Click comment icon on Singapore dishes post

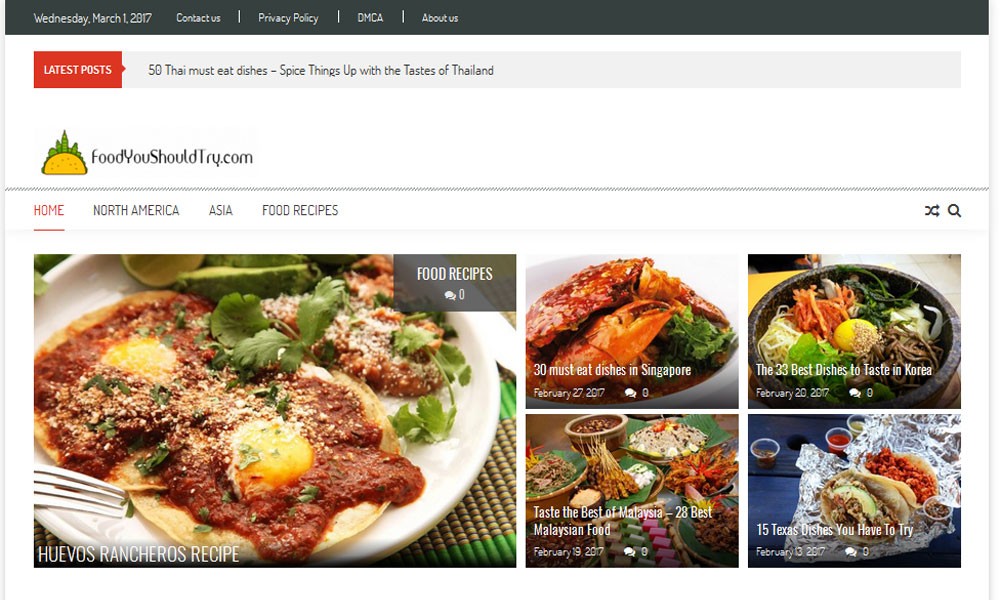630,393
